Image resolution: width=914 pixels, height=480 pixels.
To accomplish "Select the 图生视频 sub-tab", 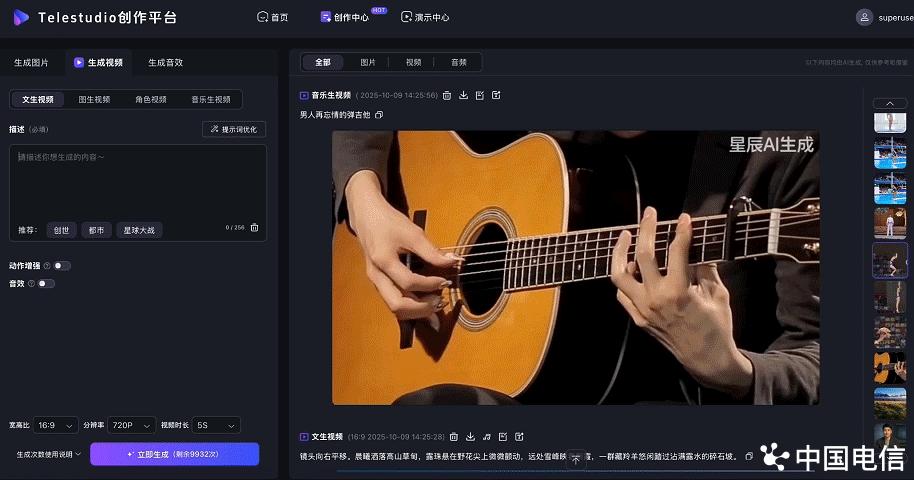I will click(x=94, y=99).
